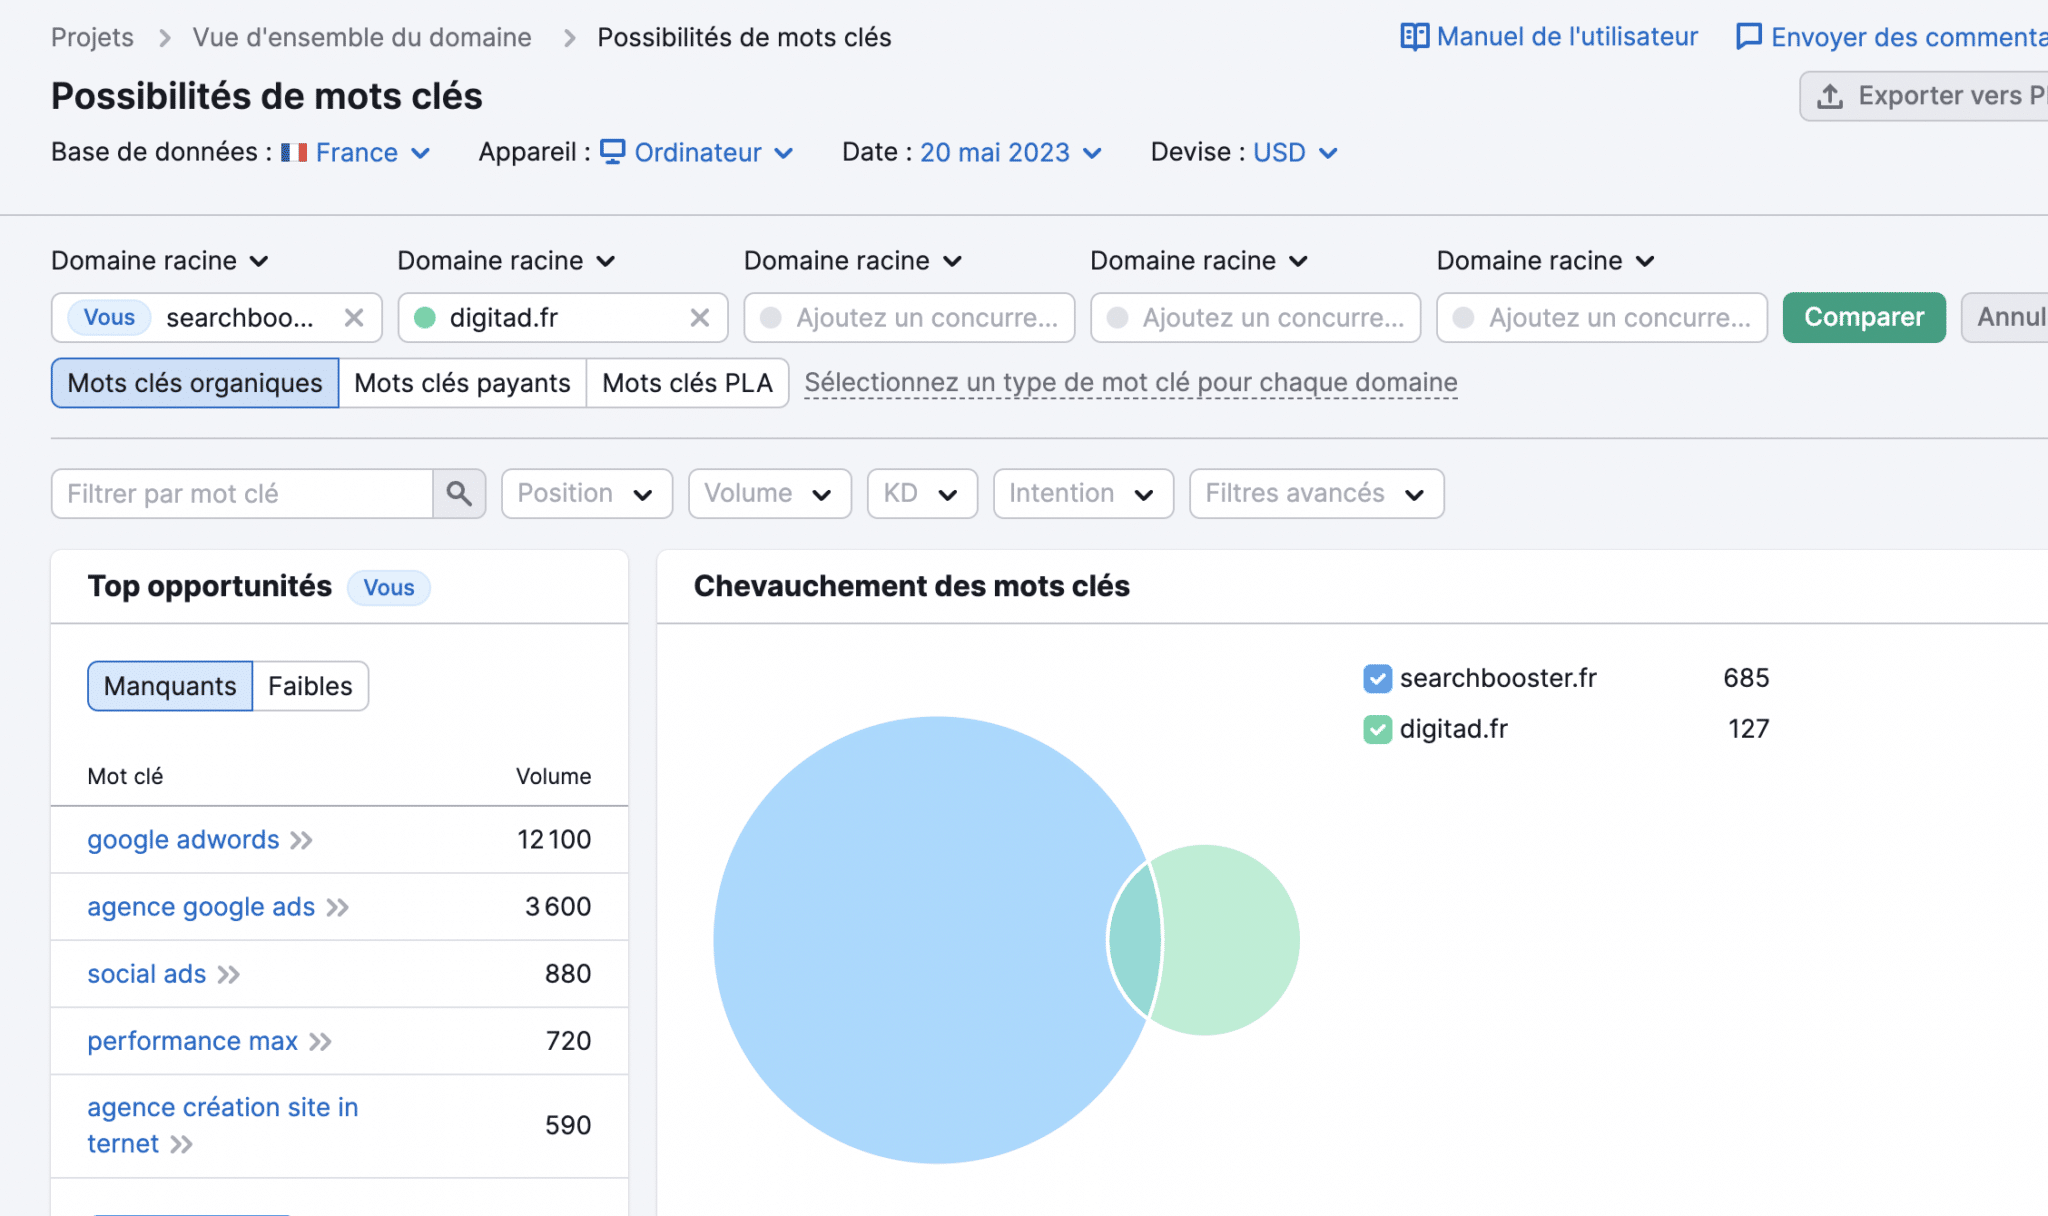The height and width of the screenshot is (1216, 2048).
Task: Click breadcrumb arrow after Projets
Action: pos(164,38)
